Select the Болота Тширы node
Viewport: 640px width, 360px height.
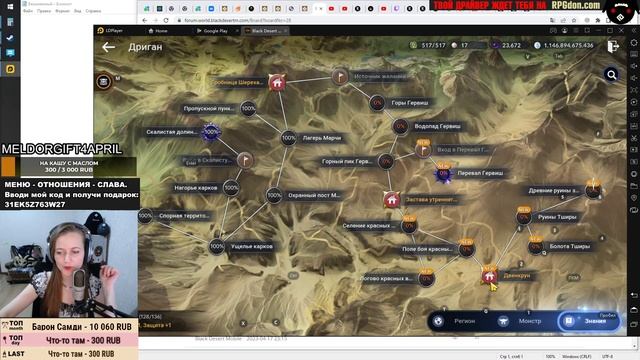point(536,246)
